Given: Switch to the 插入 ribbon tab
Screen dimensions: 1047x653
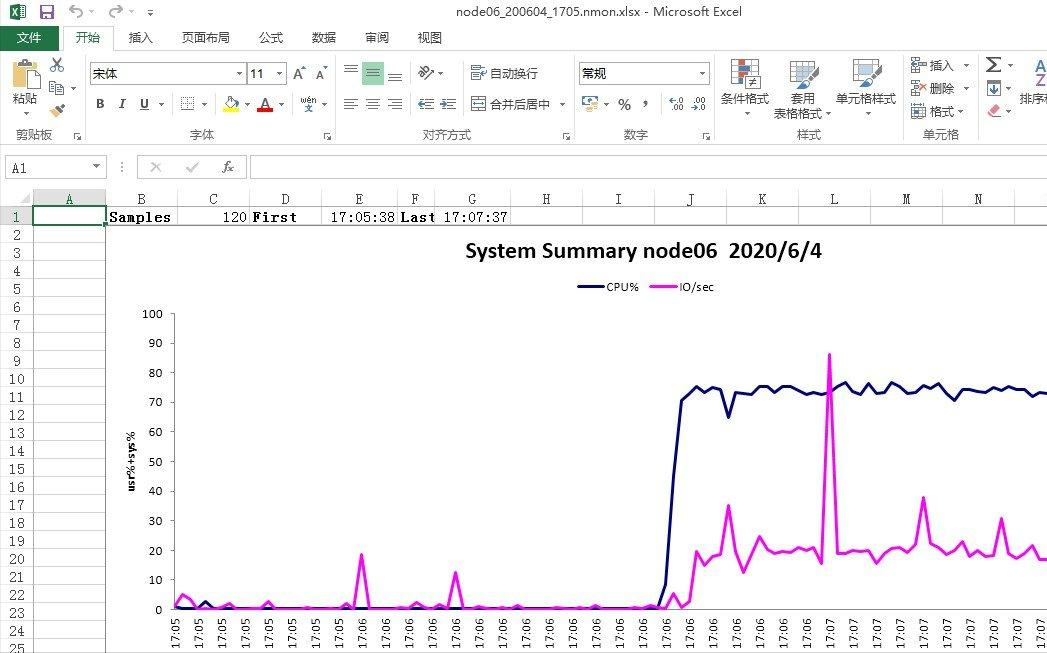Looking at the screenshot, I should [139, 38].
